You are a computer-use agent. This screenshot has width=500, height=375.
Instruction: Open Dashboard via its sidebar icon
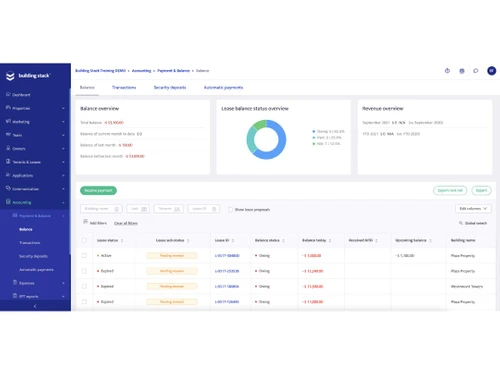click(x=8, y=94)
